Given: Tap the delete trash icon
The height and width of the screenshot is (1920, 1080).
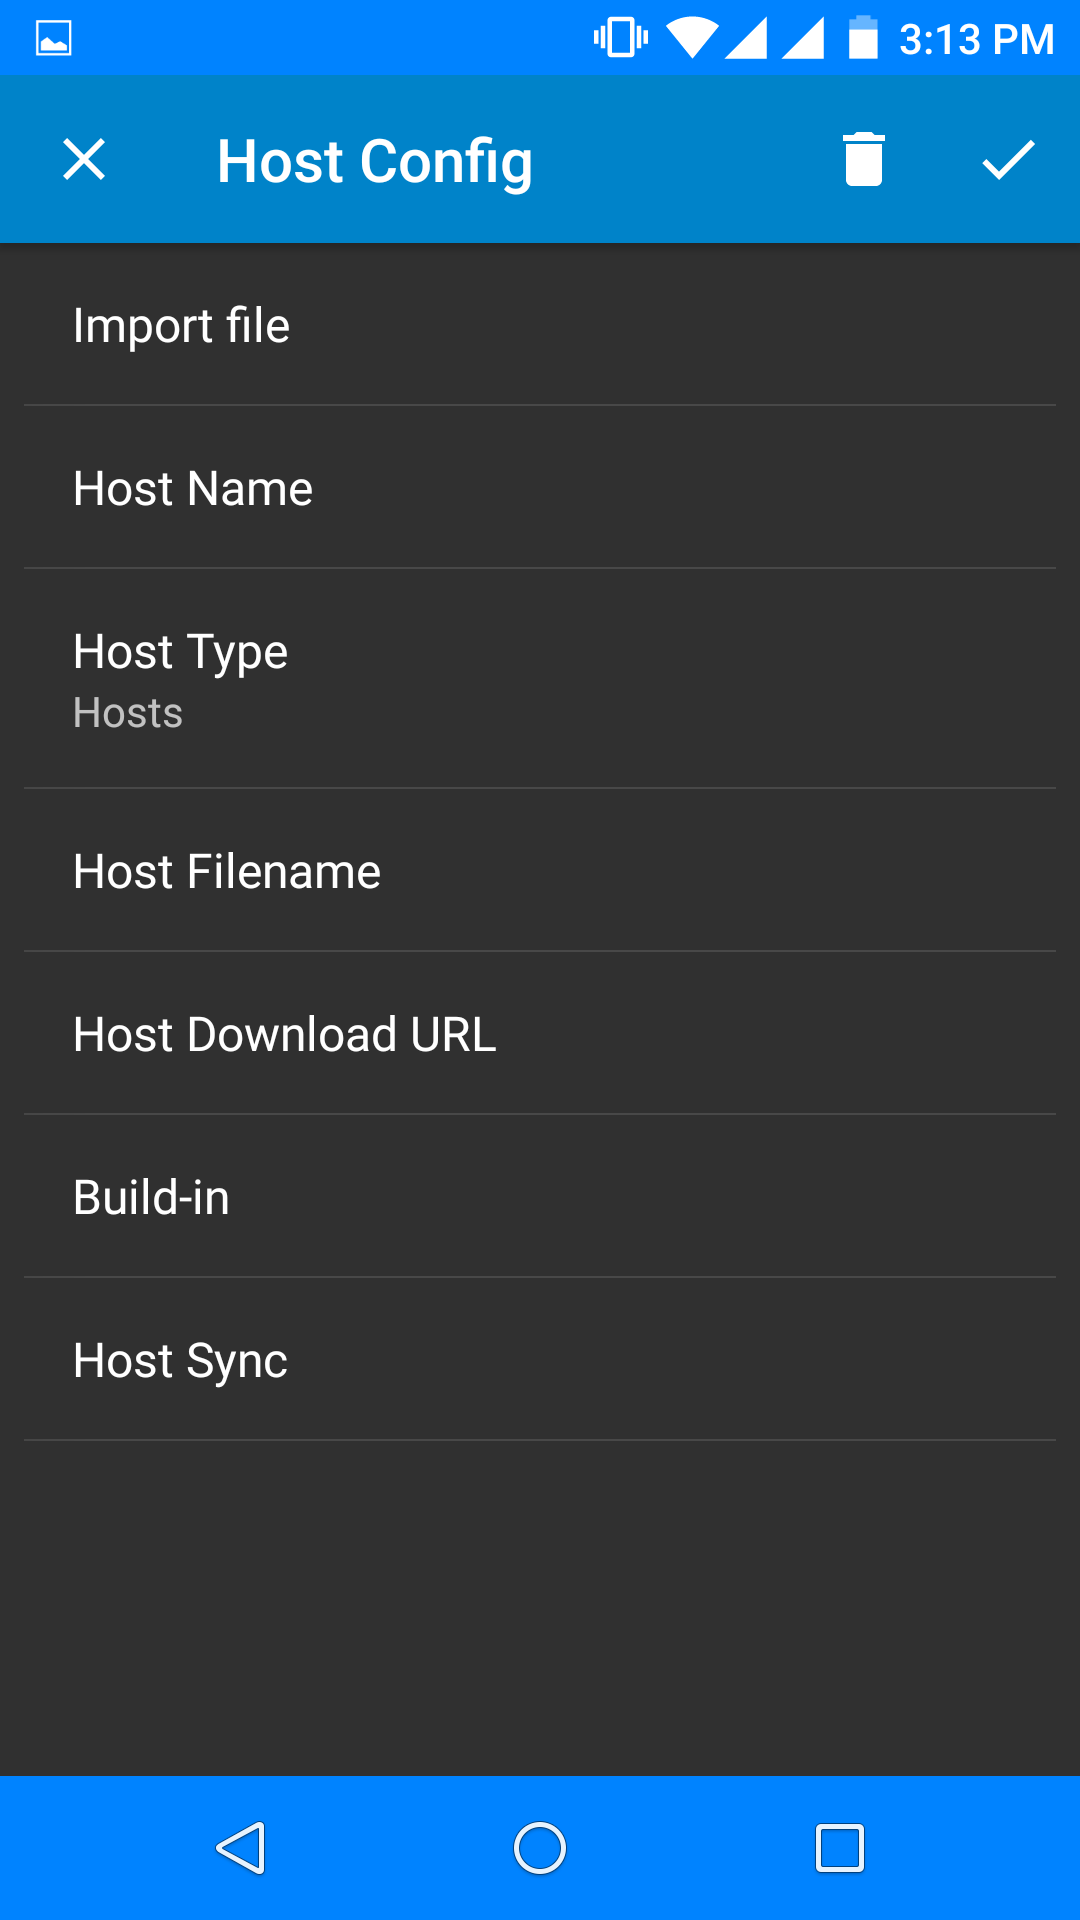Looking at the screenshot, I should (x=864, y=160).
